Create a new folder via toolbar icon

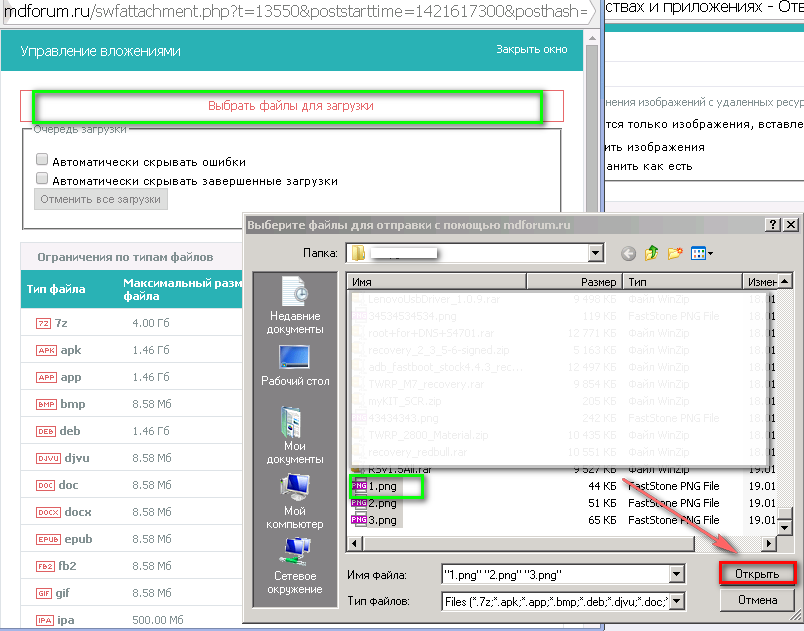pos(675,254)
